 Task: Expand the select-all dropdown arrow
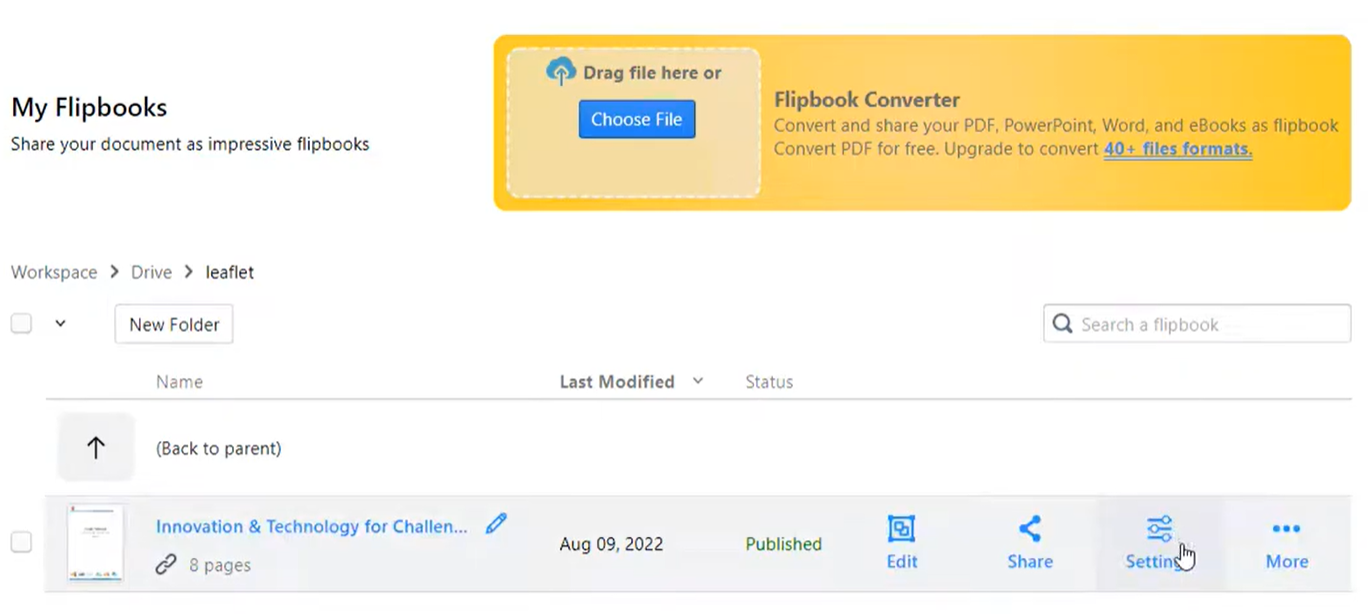tap(60, 324)
